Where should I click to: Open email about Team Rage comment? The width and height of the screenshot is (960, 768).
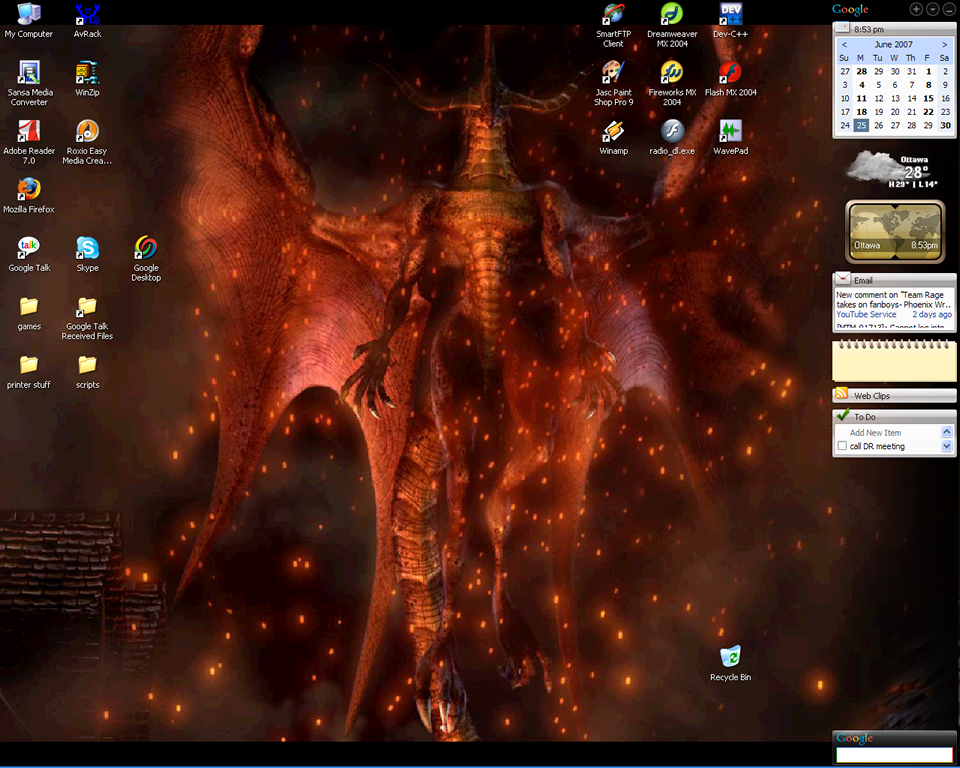coord(893,299)
